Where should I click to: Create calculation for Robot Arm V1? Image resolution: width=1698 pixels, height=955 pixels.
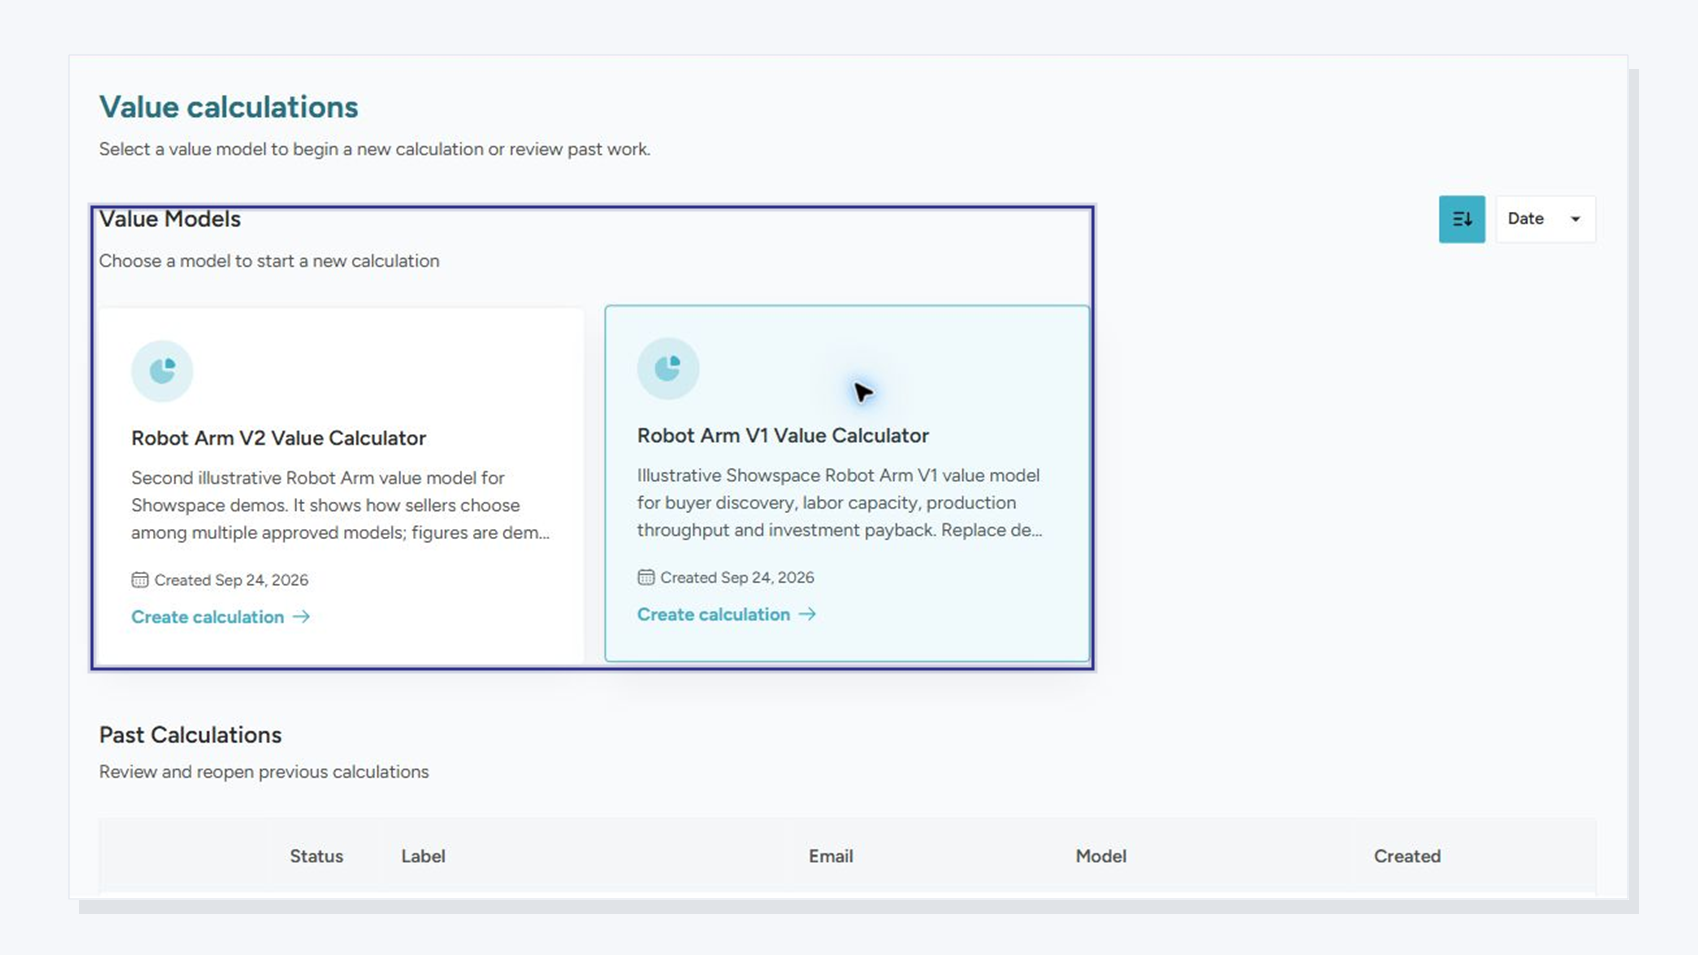click(726, 614)
